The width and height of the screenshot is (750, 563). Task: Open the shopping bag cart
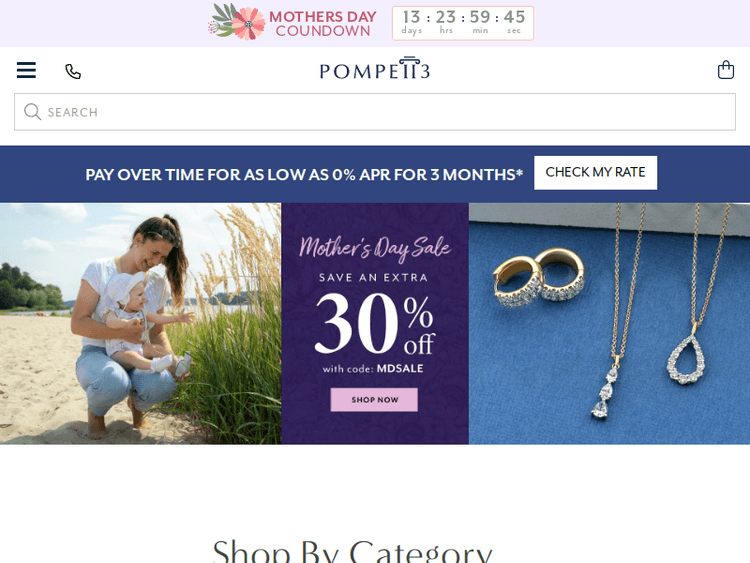click(726, 70)
